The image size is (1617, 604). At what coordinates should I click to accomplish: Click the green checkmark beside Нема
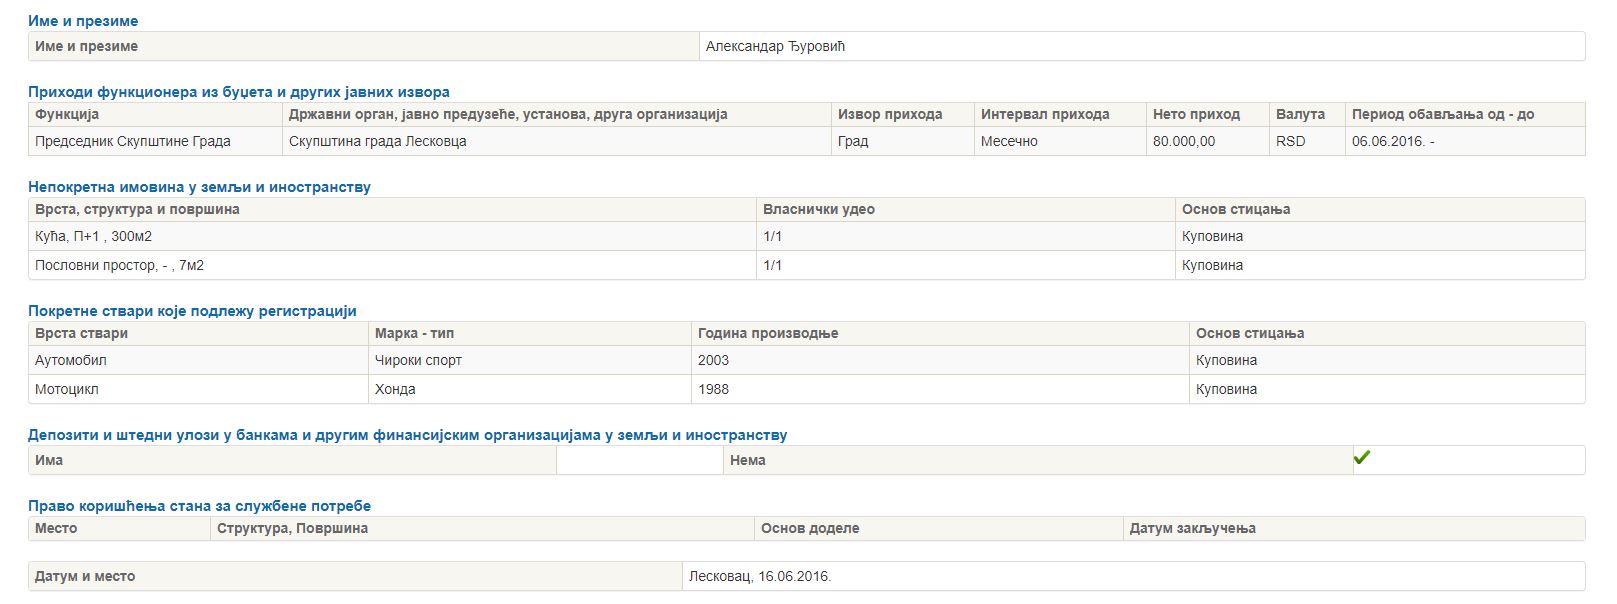1361,458
